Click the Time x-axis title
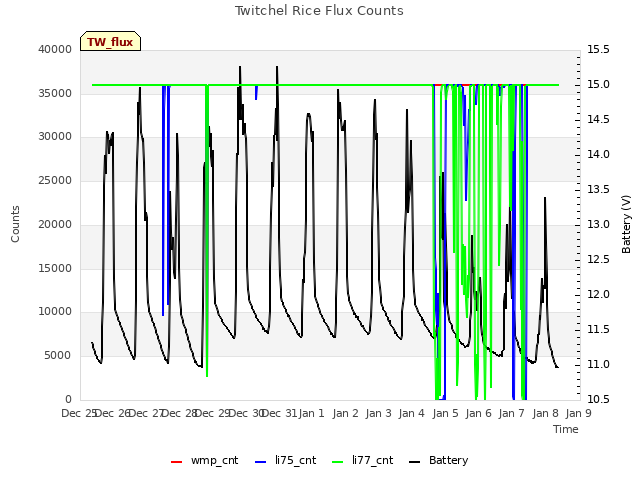Screen dimensions: 640x480 click(x=566, y=429)
